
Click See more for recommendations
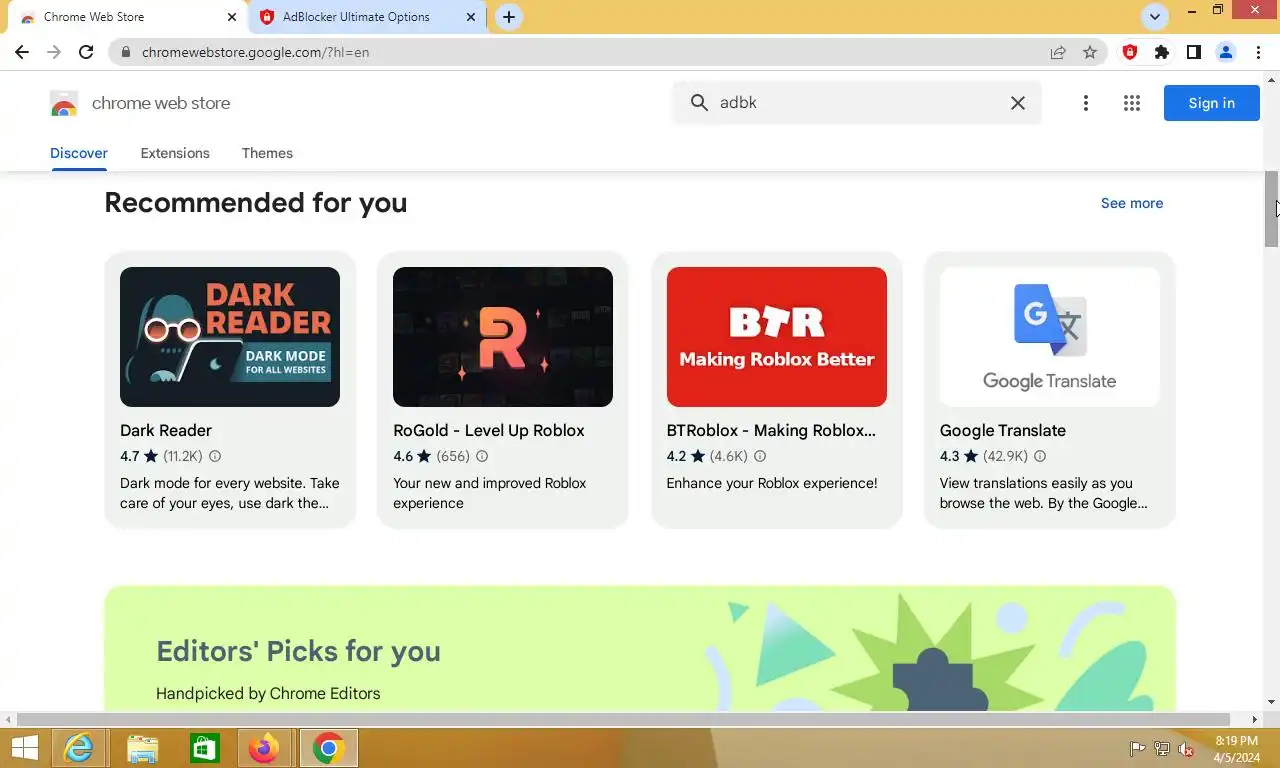tap(1132, 203)
